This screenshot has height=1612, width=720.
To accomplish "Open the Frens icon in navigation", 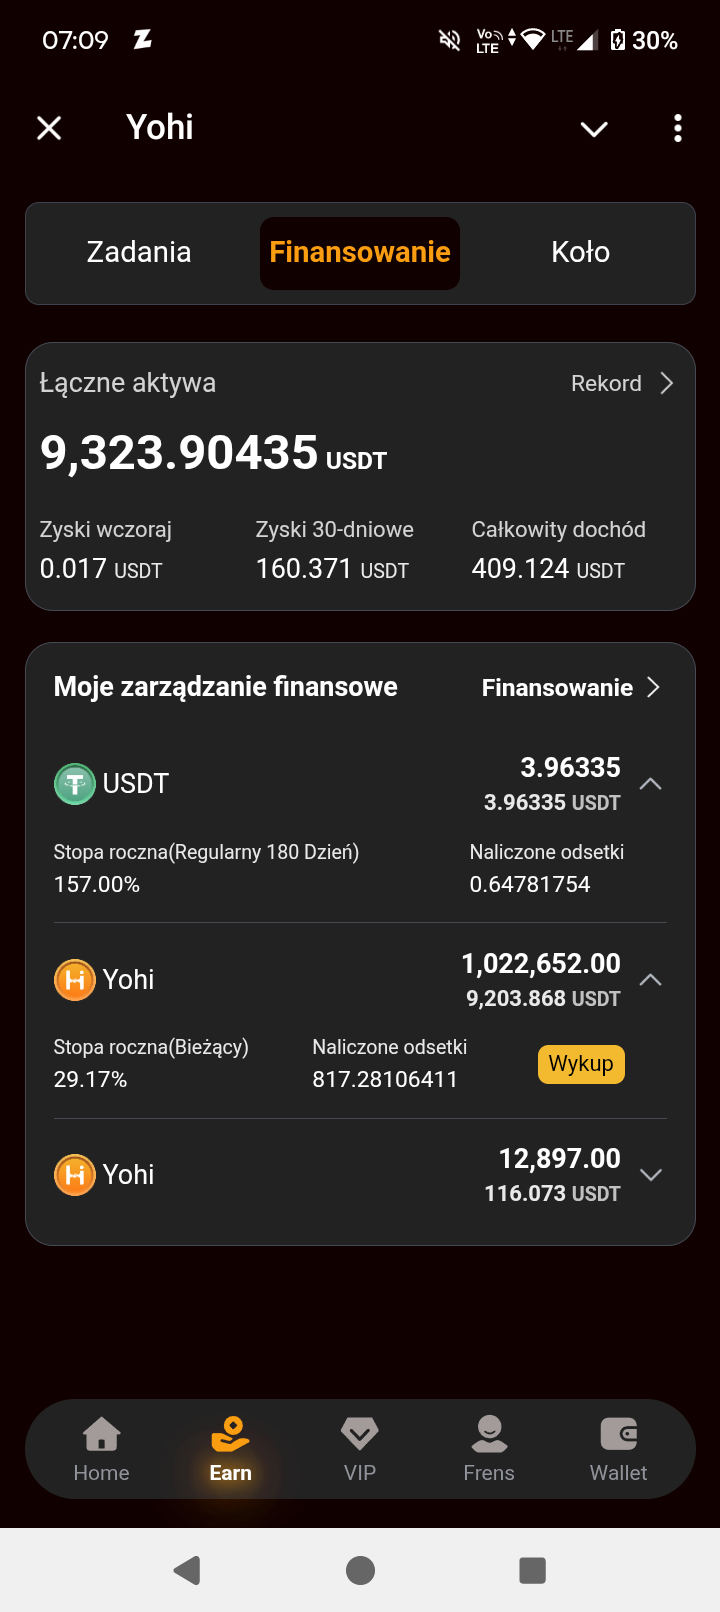I will pos(489,1435).
